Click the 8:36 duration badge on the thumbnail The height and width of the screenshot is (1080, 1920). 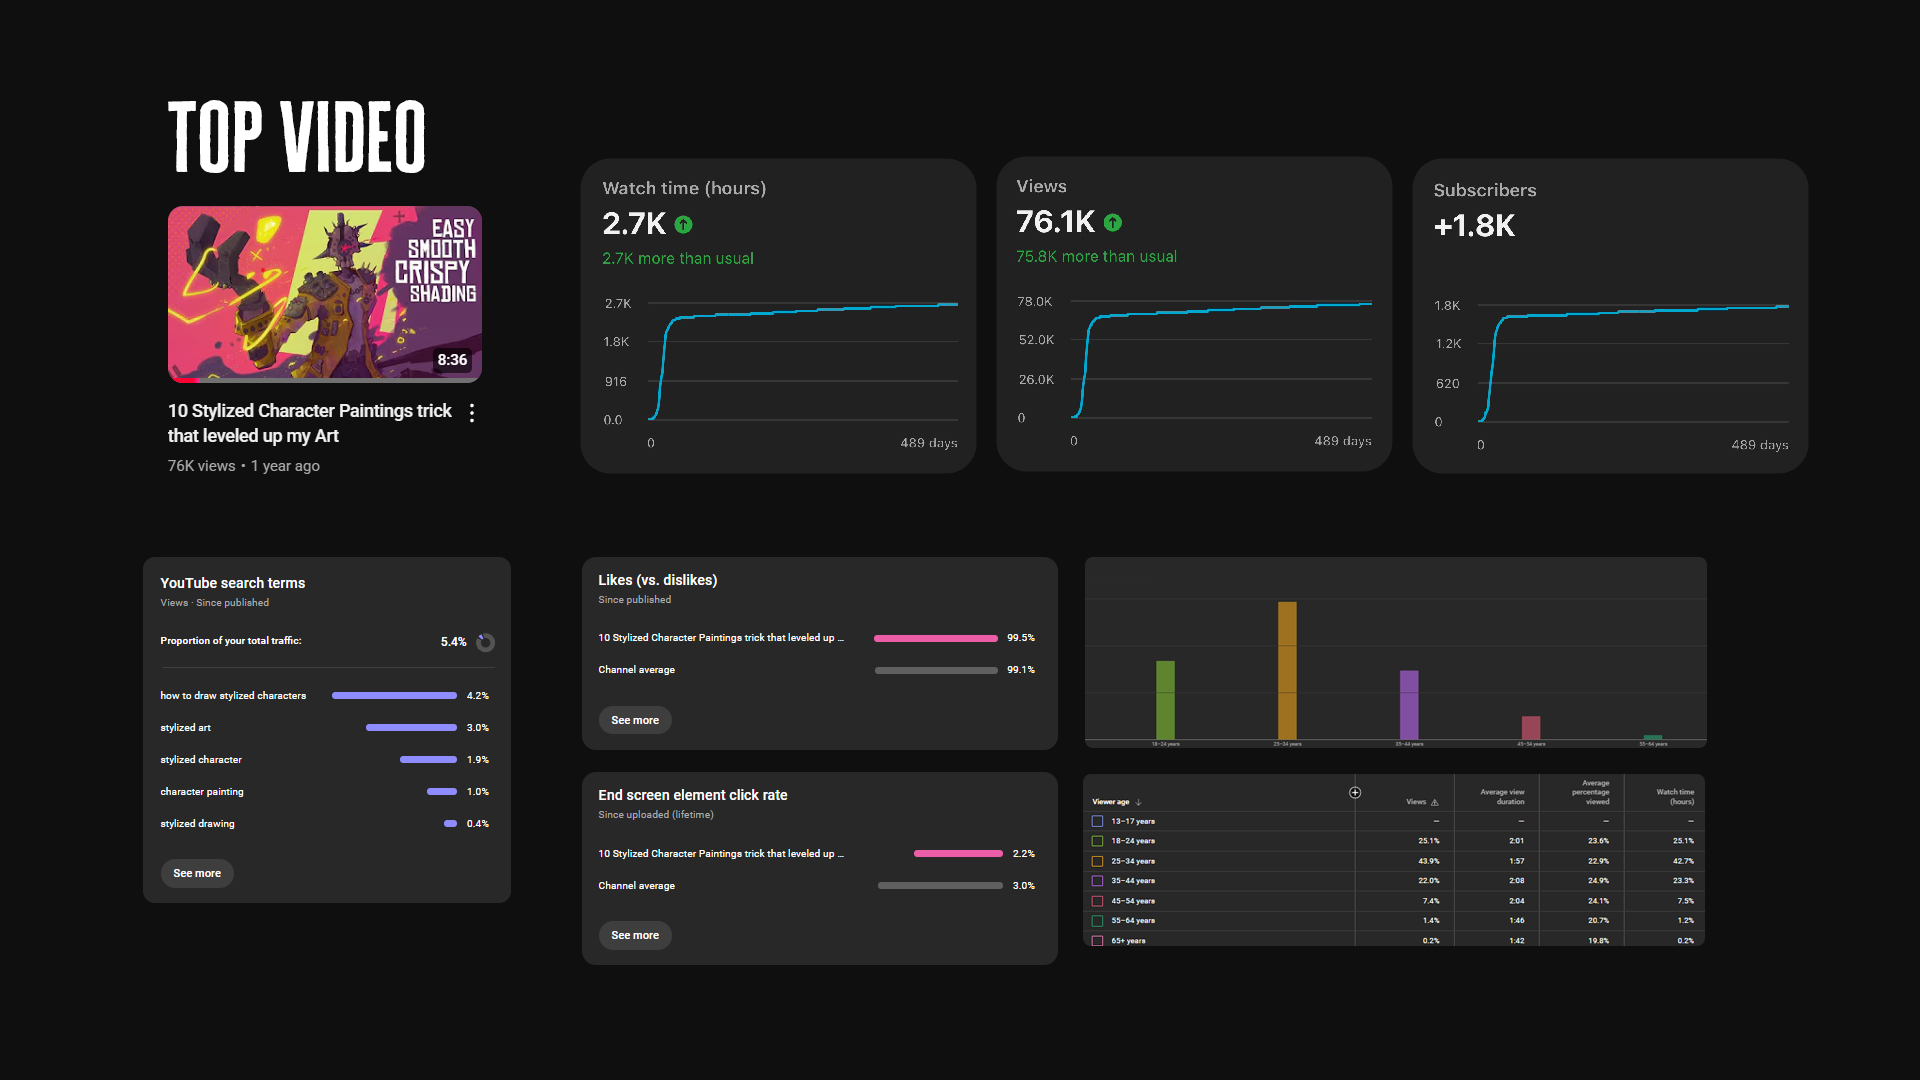pos(452,360)
